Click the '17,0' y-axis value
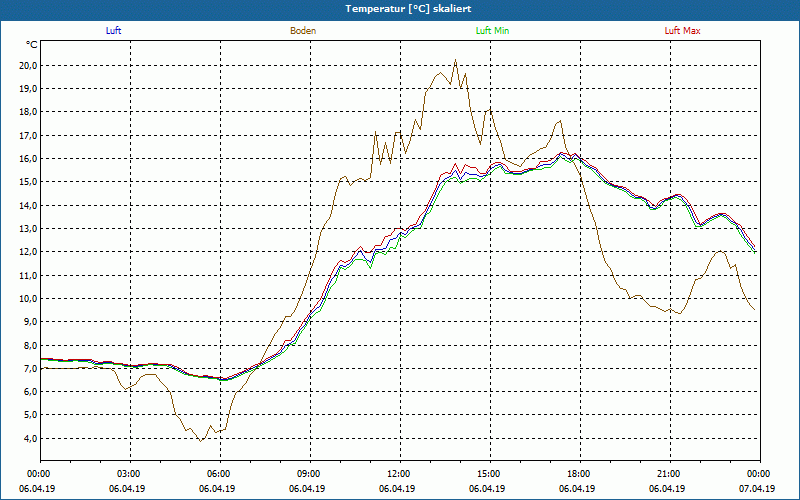Image resolution: width=800 pixels, height=500 pixels. [28, 135]
